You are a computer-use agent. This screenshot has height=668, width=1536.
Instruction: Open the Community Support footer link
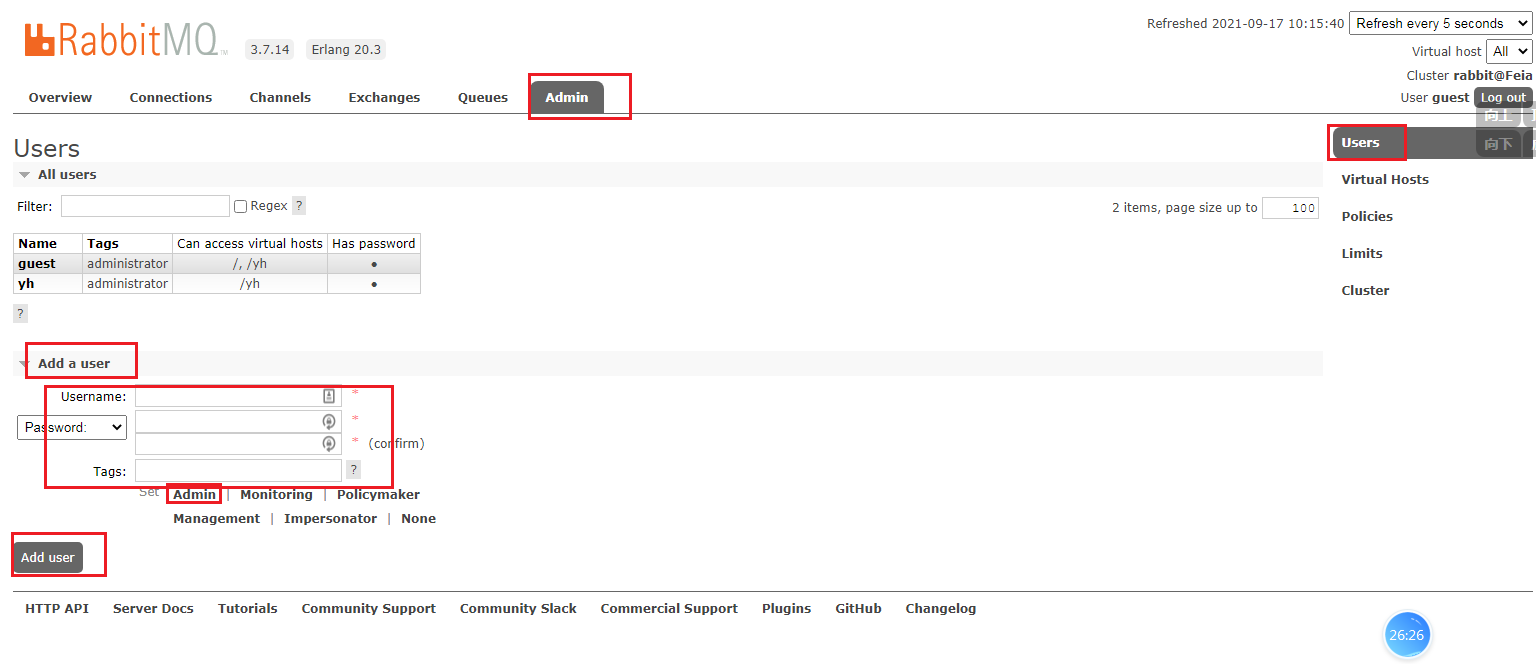(369, 608)
